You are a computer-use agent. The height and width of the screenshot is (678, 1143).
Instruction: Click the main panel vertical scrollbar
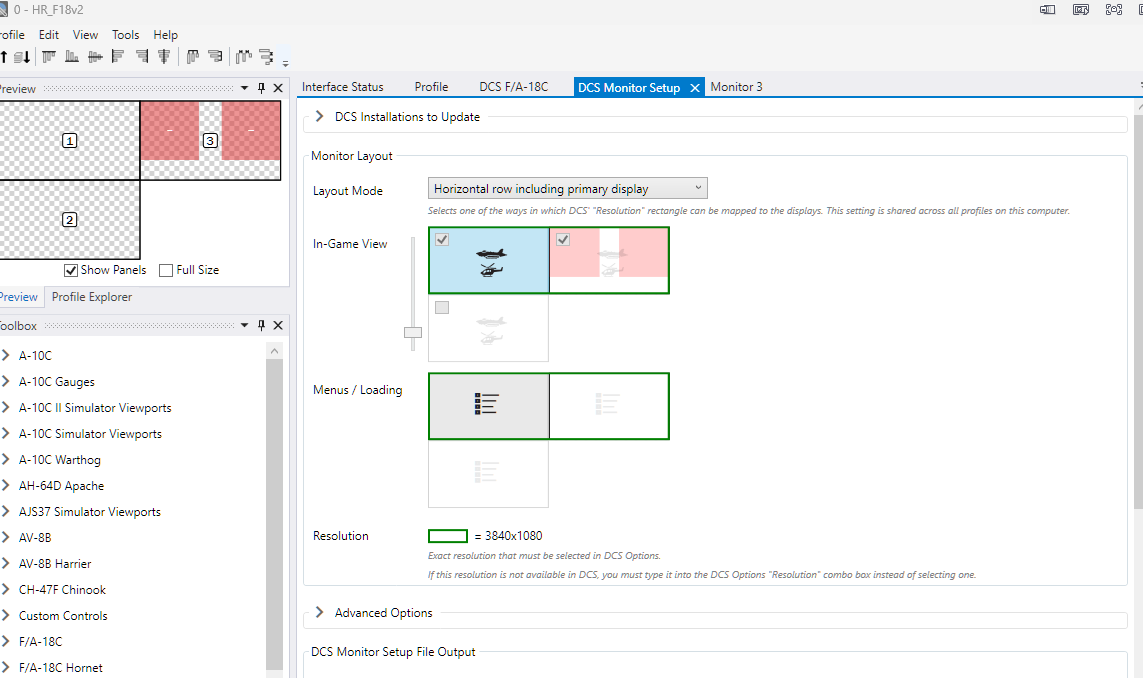pos(1139,310)
